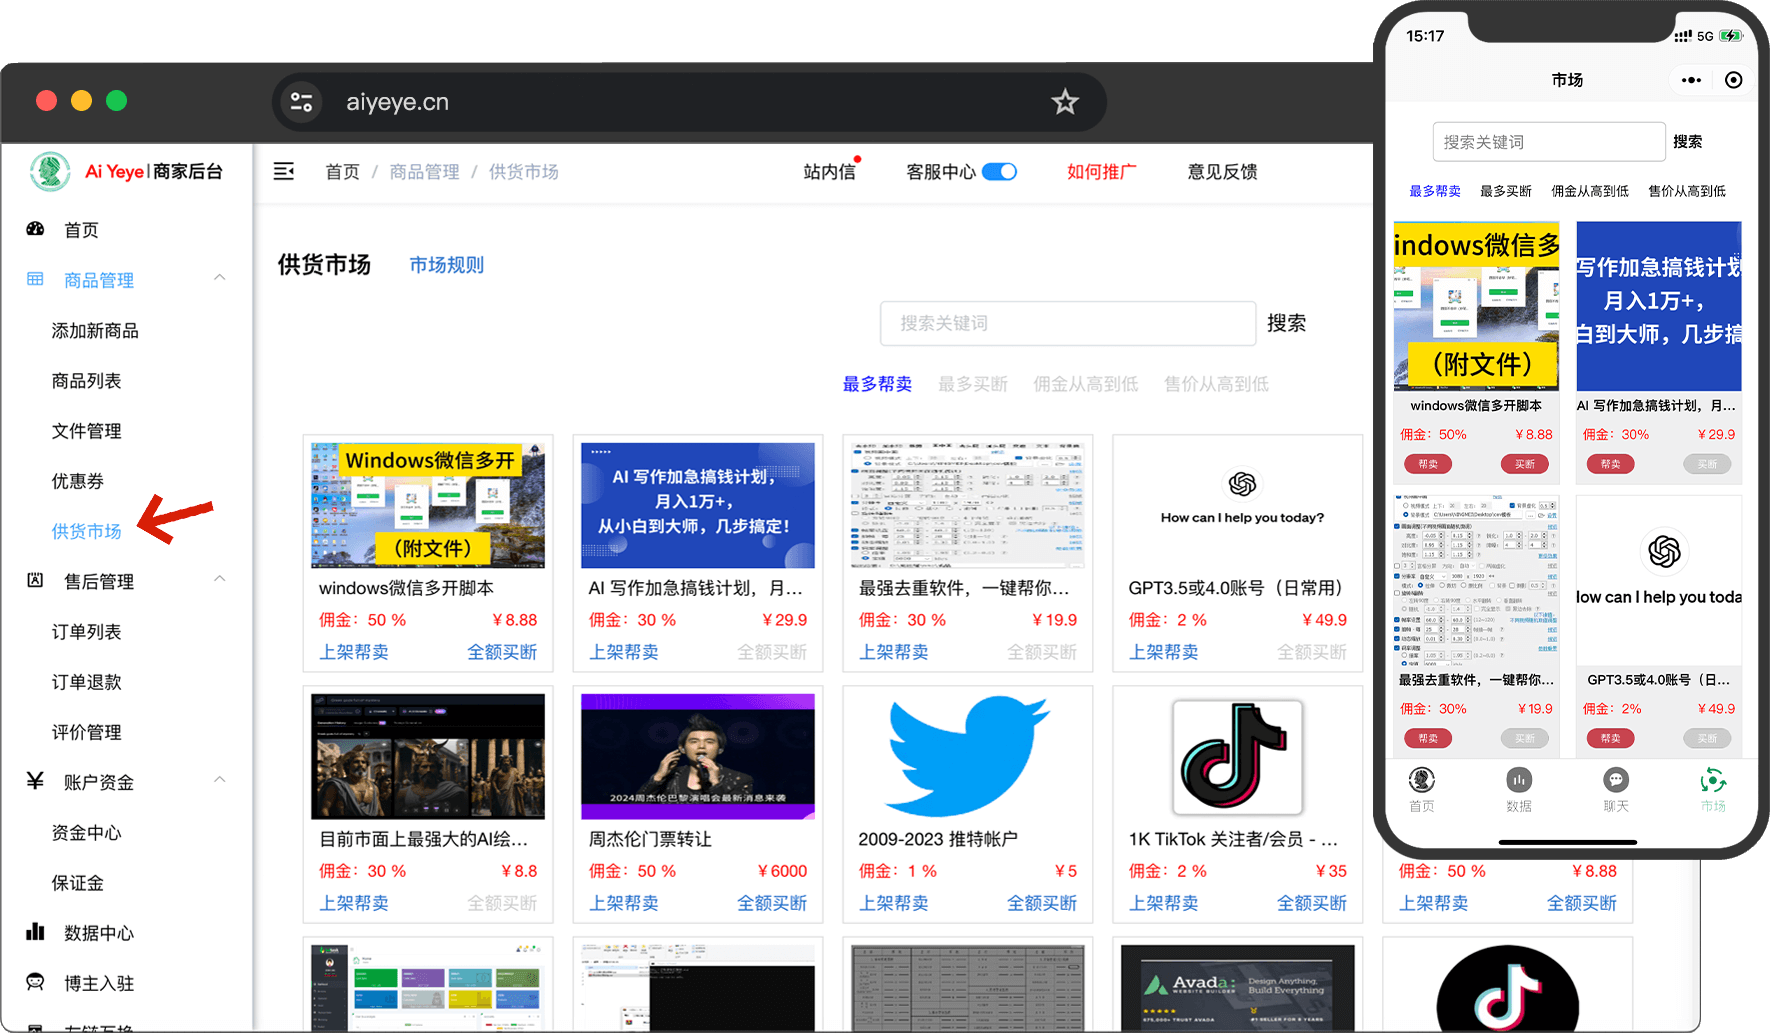Click 上架帮卖 on 周杰伦门票转让 card
The width and height of the screenshot is (1770, 1033).
click(623, 903)
